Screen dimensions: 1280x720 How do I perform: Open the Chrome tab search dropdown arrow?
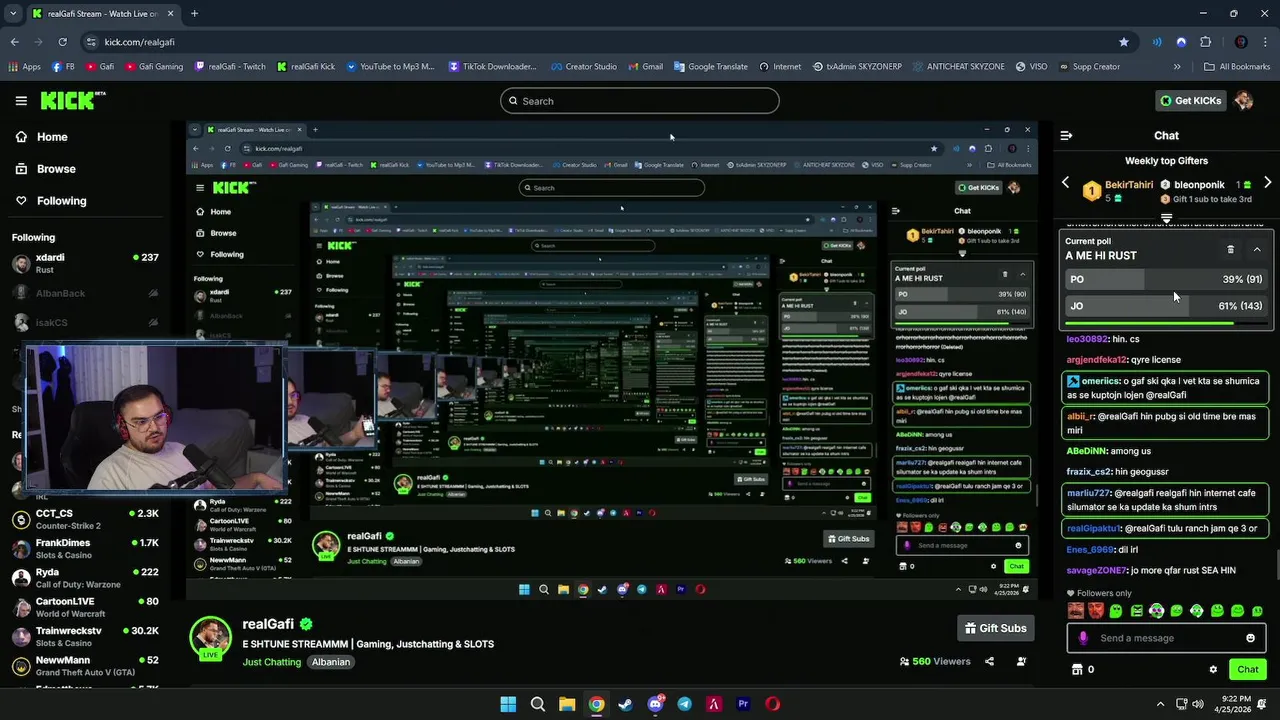tap(13, 13)
